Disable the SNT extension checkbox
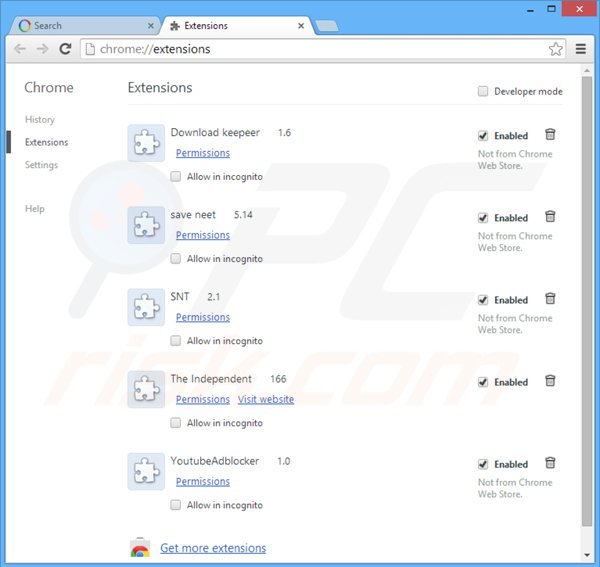 [x=483, y=300]
